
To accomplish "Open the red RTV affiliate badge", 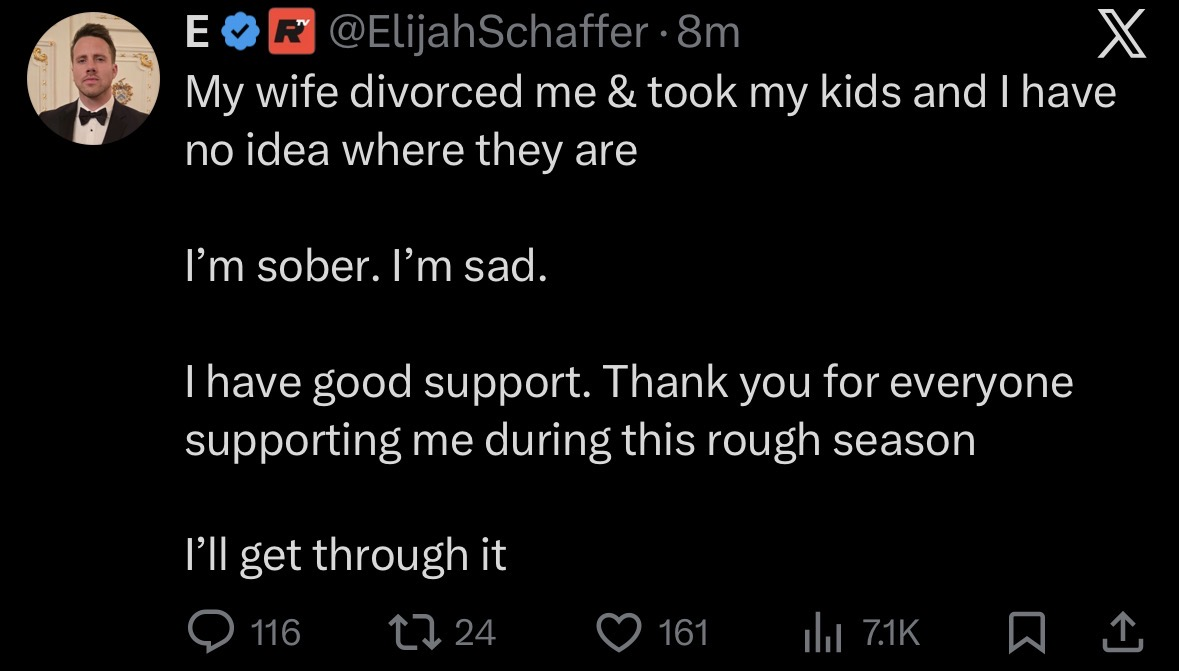I will coord(292,33).
